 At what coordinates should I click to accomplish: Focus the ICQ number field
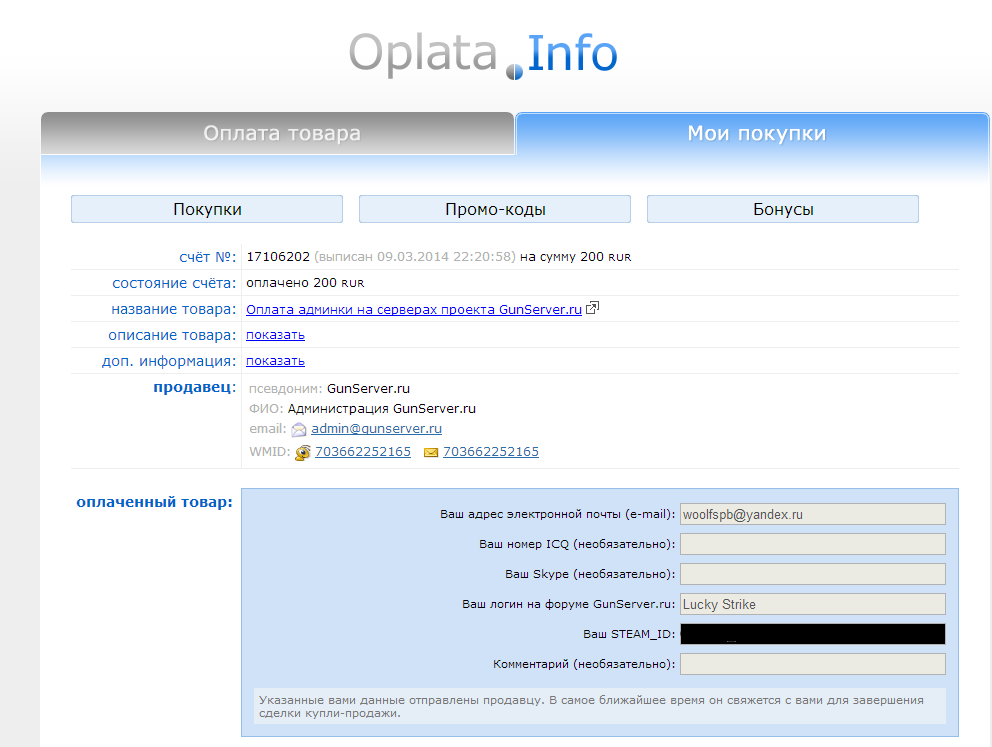click(812, 544)
